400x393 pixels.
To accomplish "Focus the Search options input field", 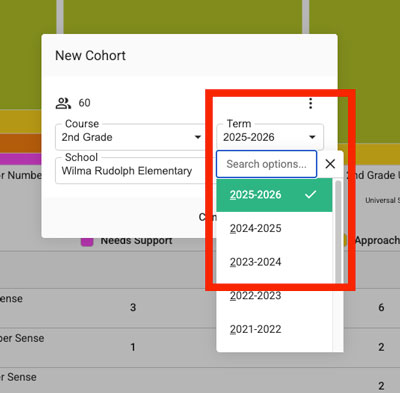I will [x=266, y=164].
